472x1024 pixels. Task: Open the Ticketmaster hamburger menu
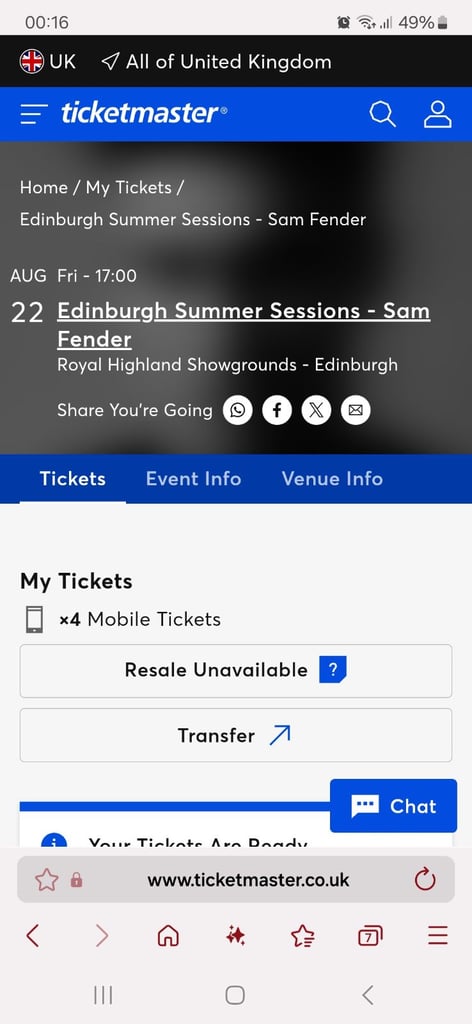34,114
